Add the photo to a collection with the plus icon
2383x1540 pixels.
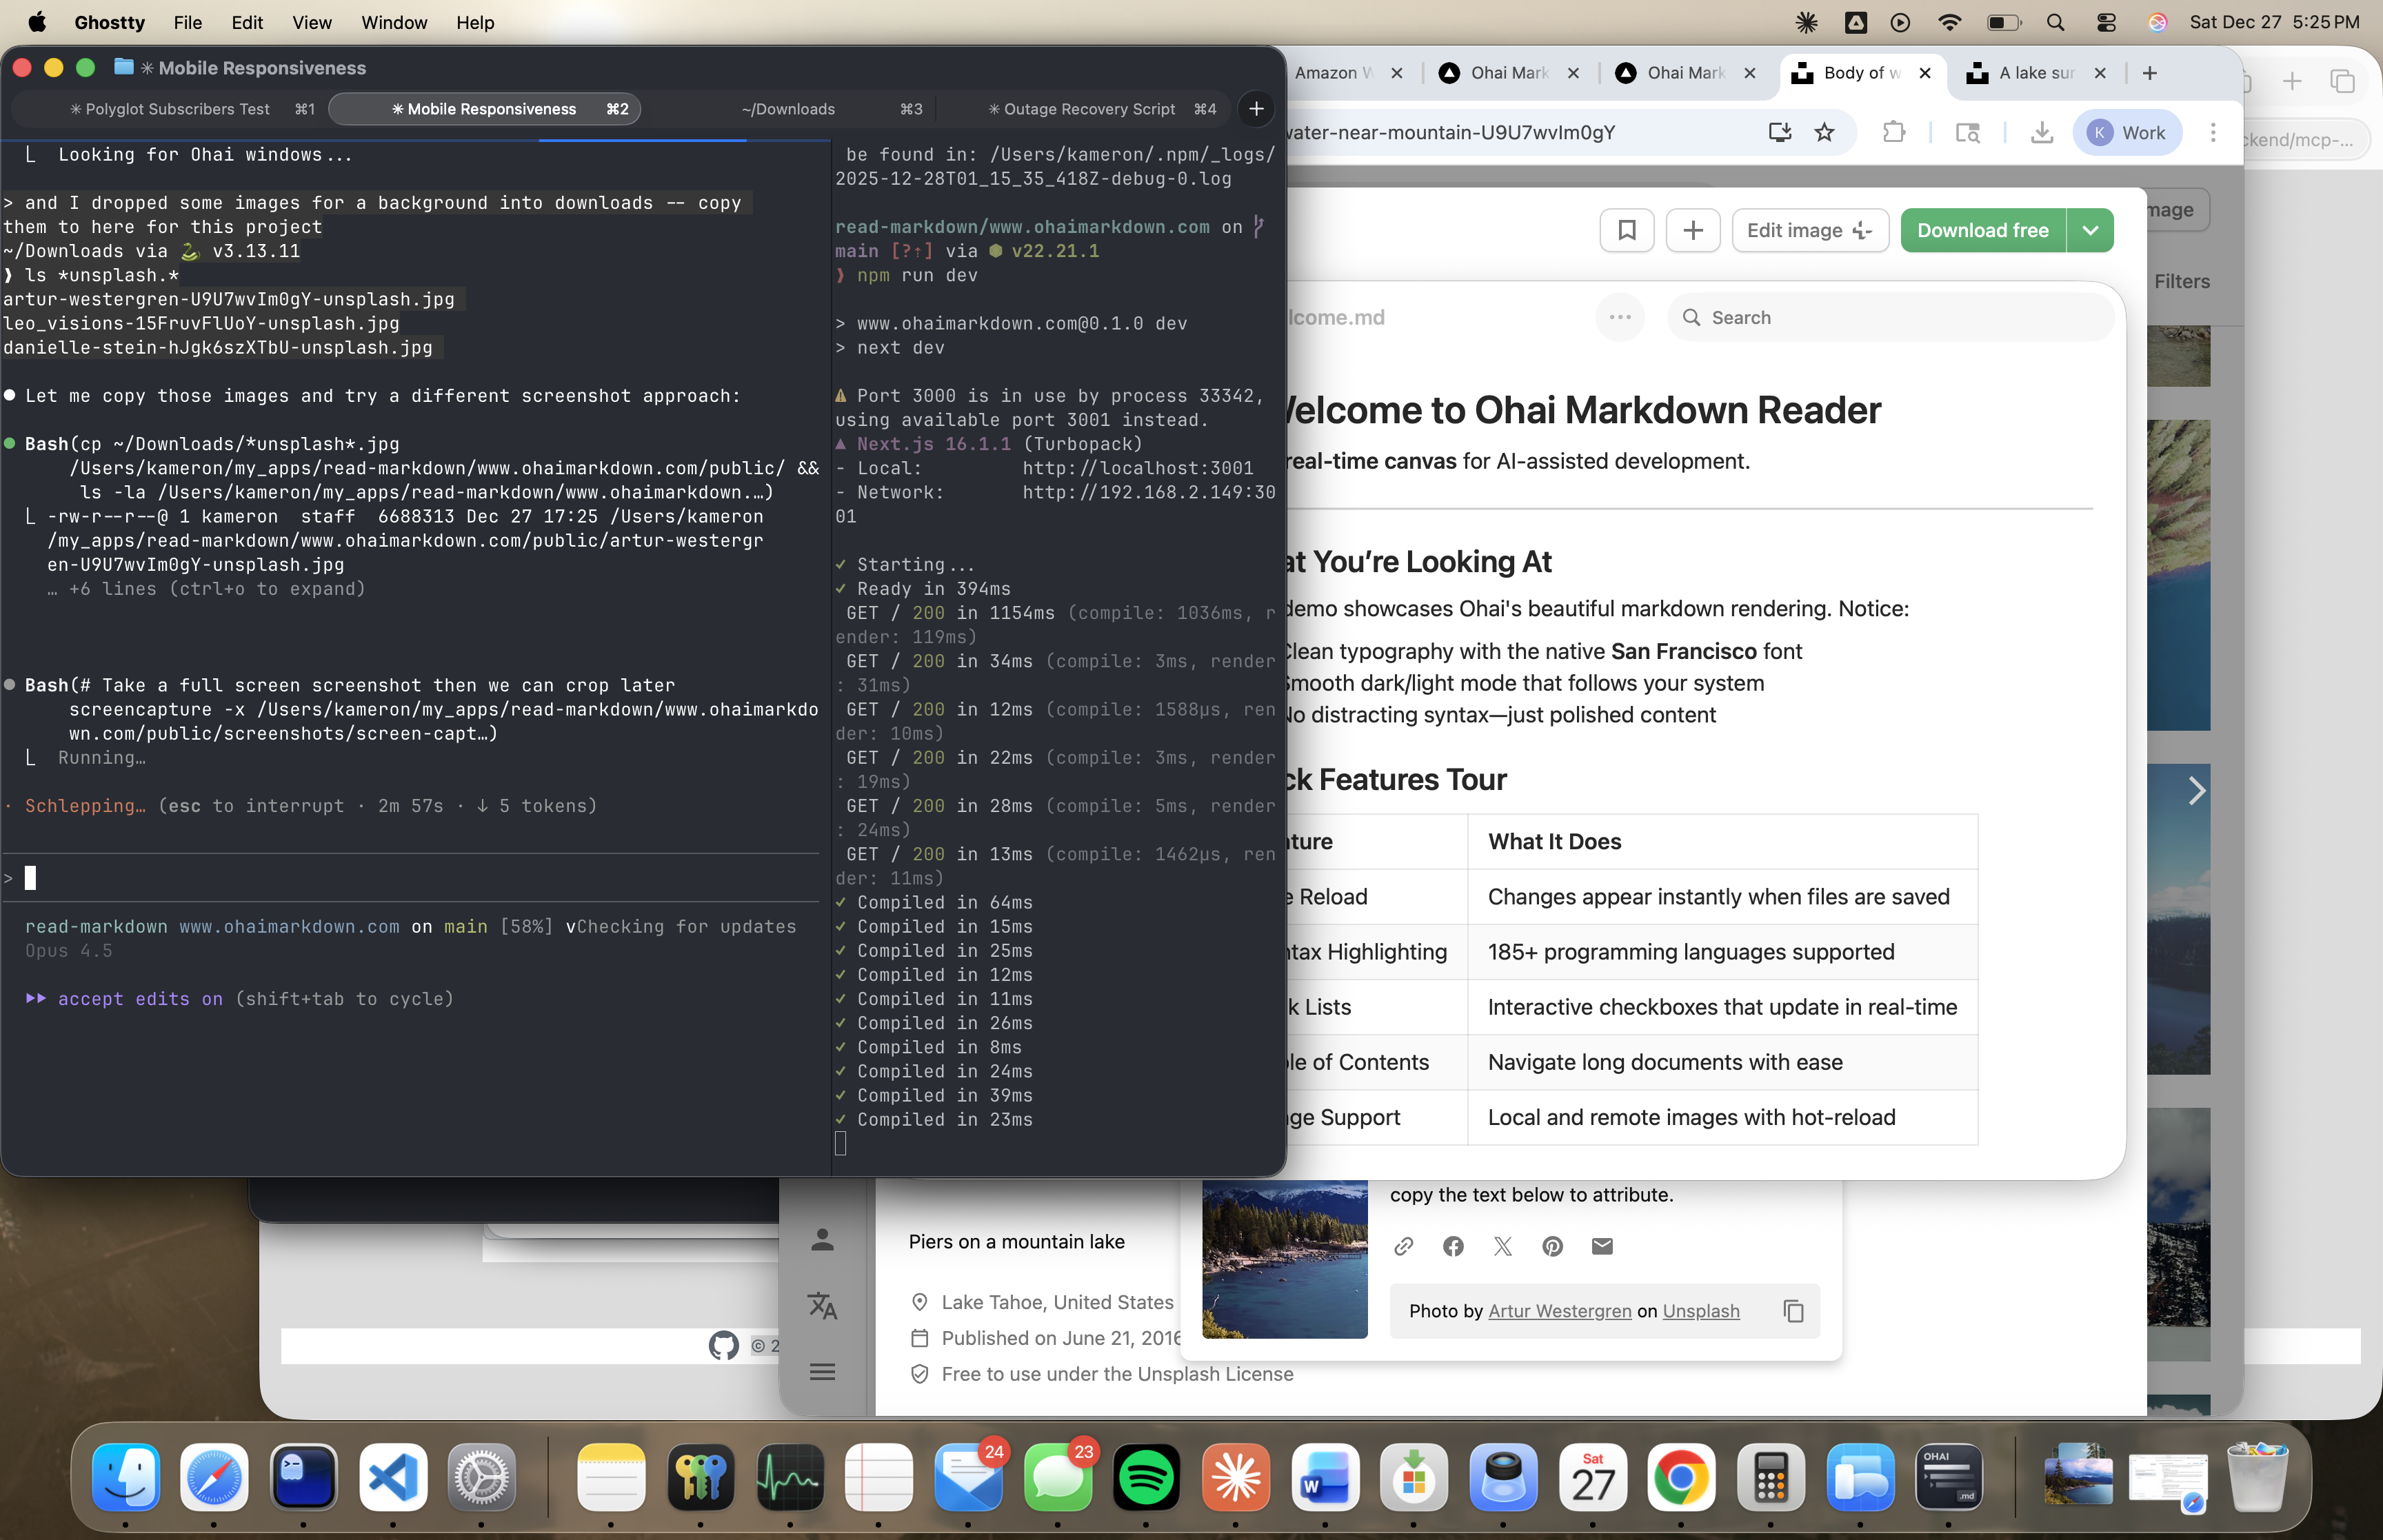[x=1693, y=231]
